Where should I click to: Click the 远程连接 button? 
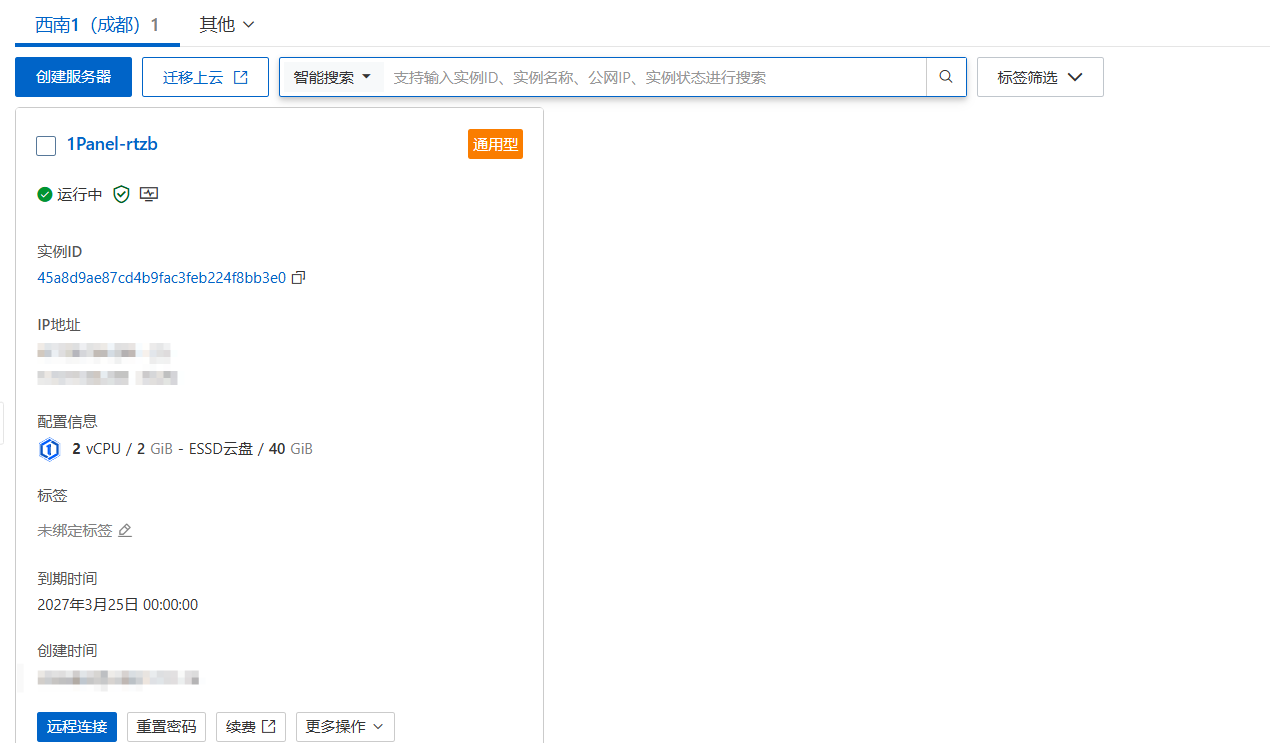coord(77,727)
